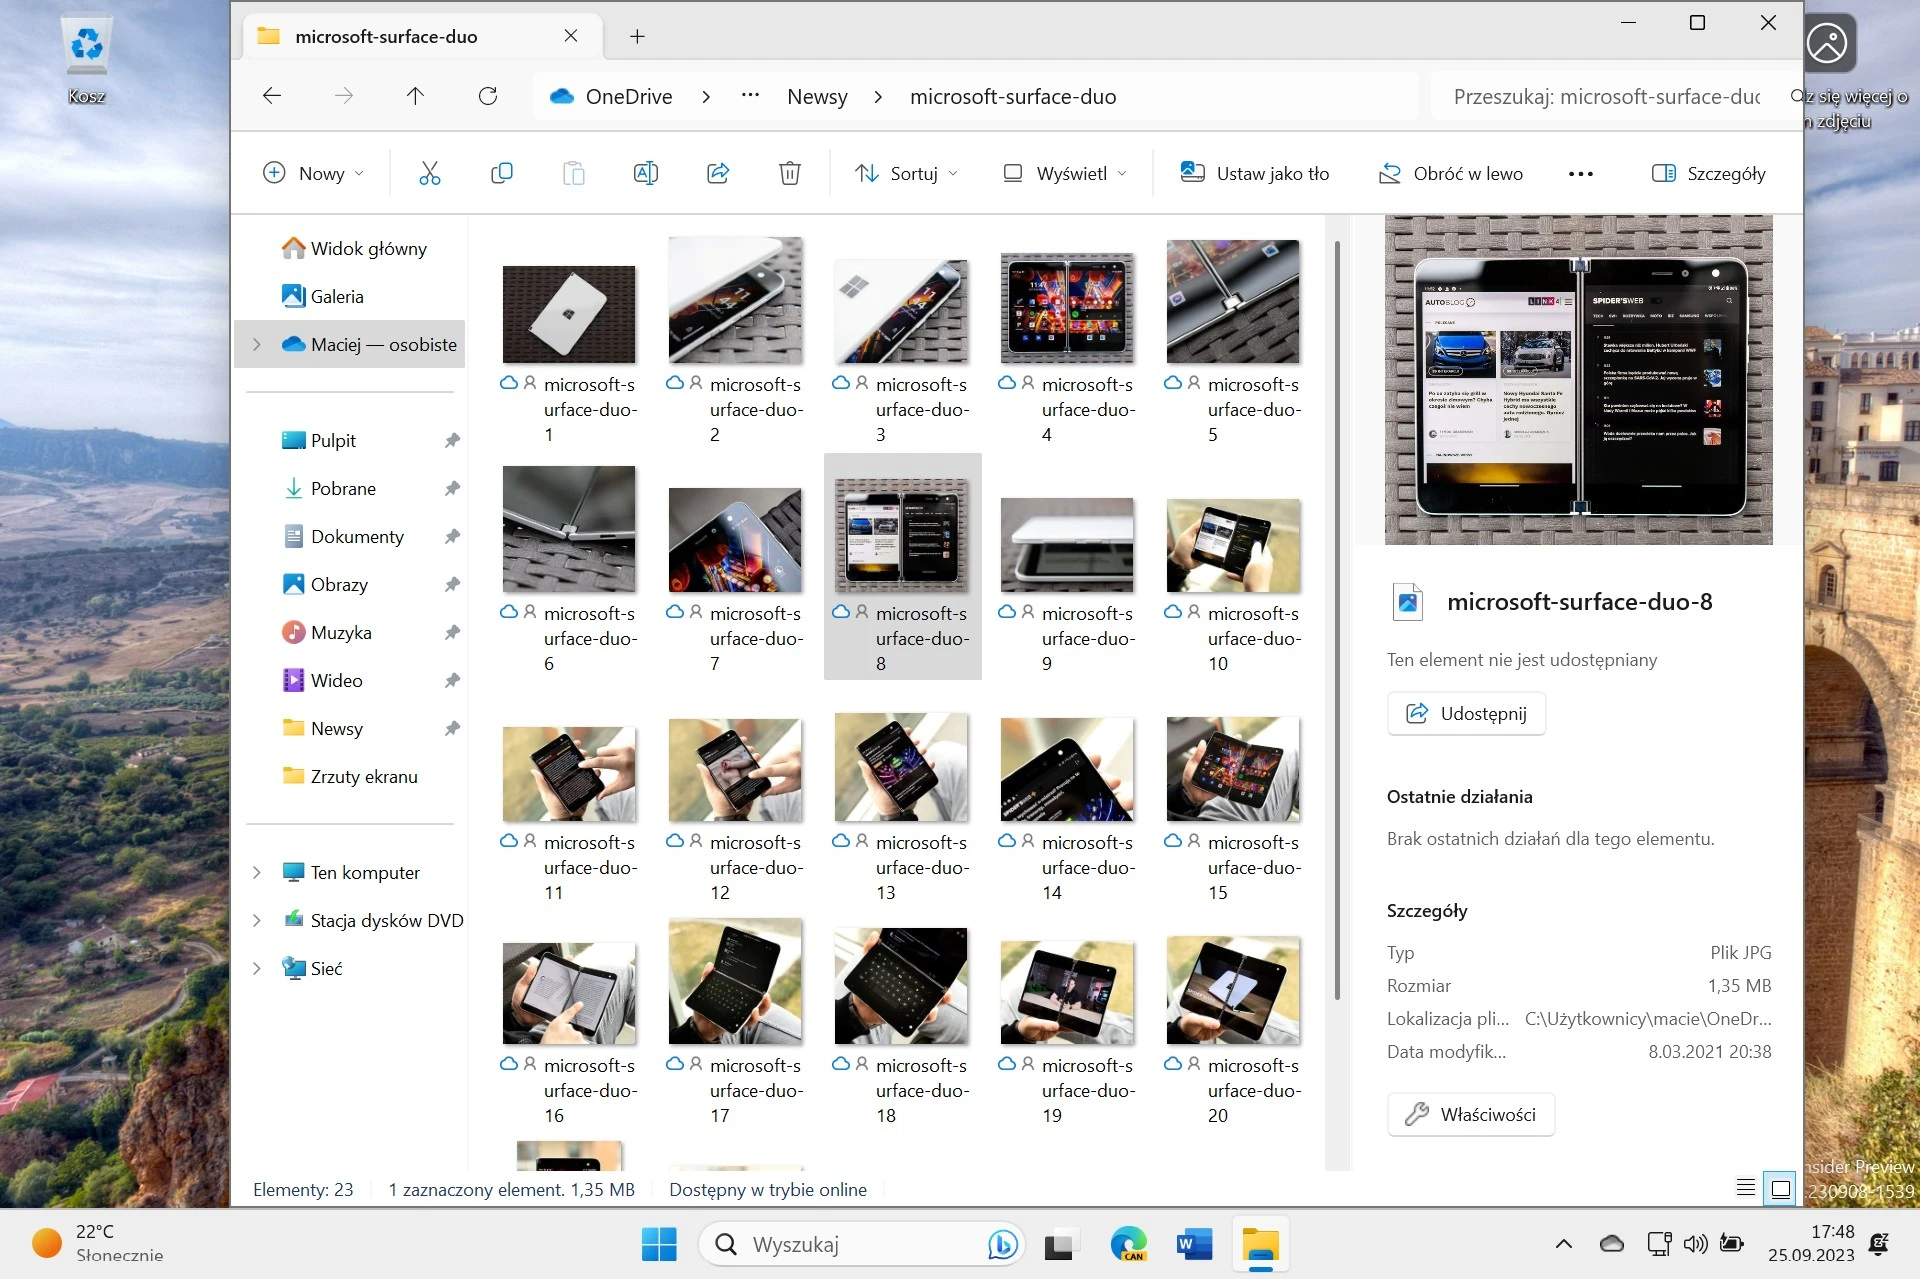Screen dimensions: 1920x1279
Task: Launch Microsoft Edge from taskbar
Action: pyautogui.click(x=1128, y=1244)
